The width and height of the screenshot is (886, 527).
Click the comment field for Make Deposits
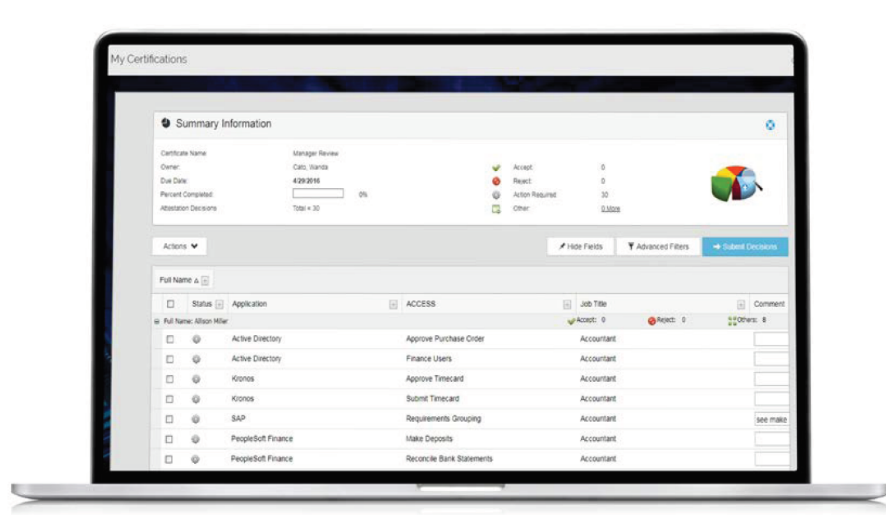(x=771, y=439)
